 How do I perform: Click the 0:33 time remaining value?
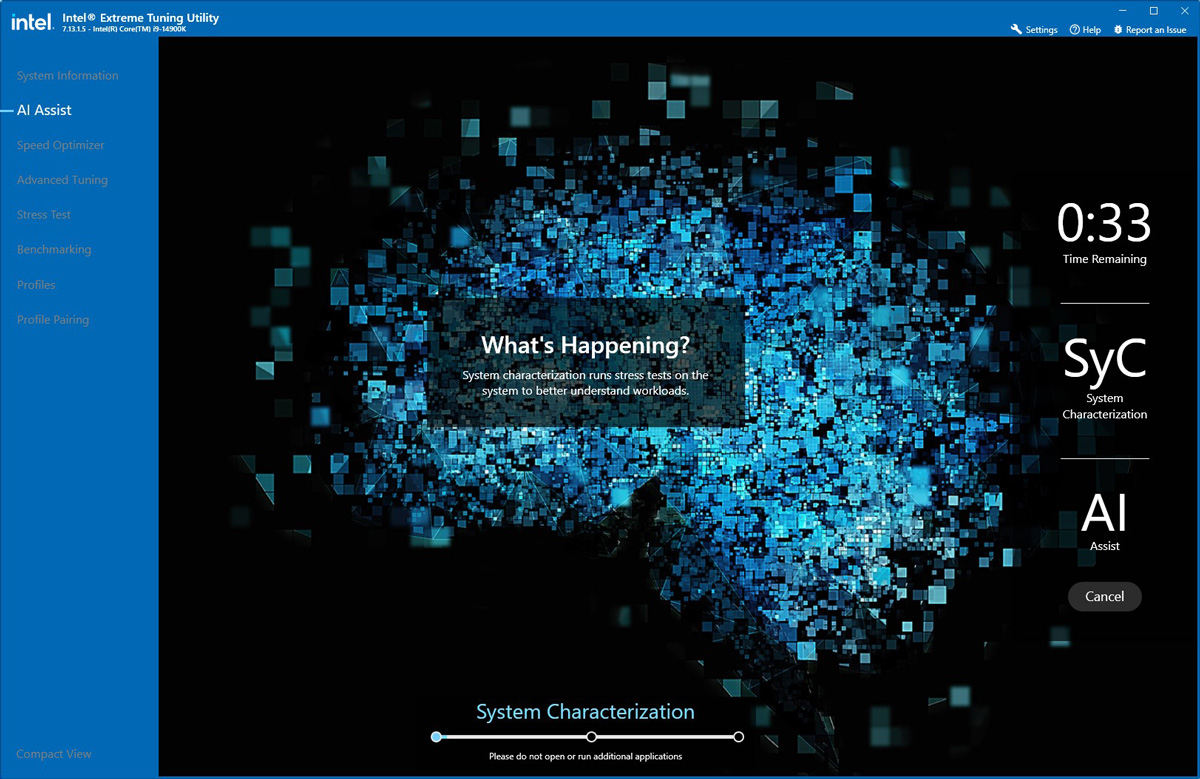[1104, 223]
